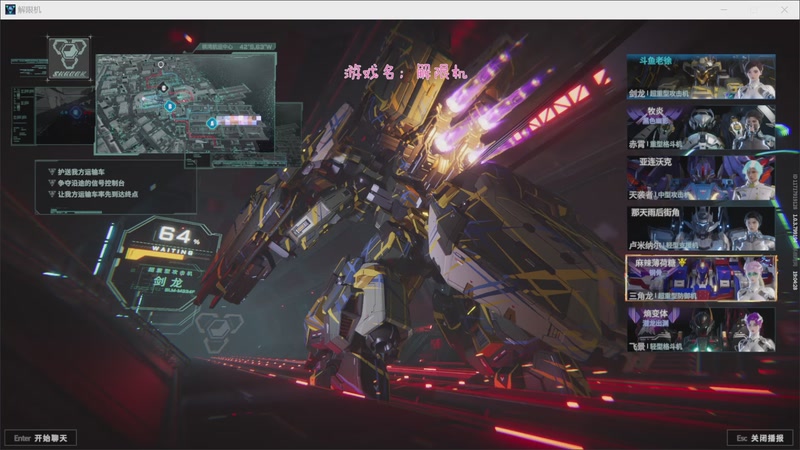Click the 飞景 | 轻型格斗机 mech label
The height and width of the screenshot is (450, 800).
tap(655, 346)
